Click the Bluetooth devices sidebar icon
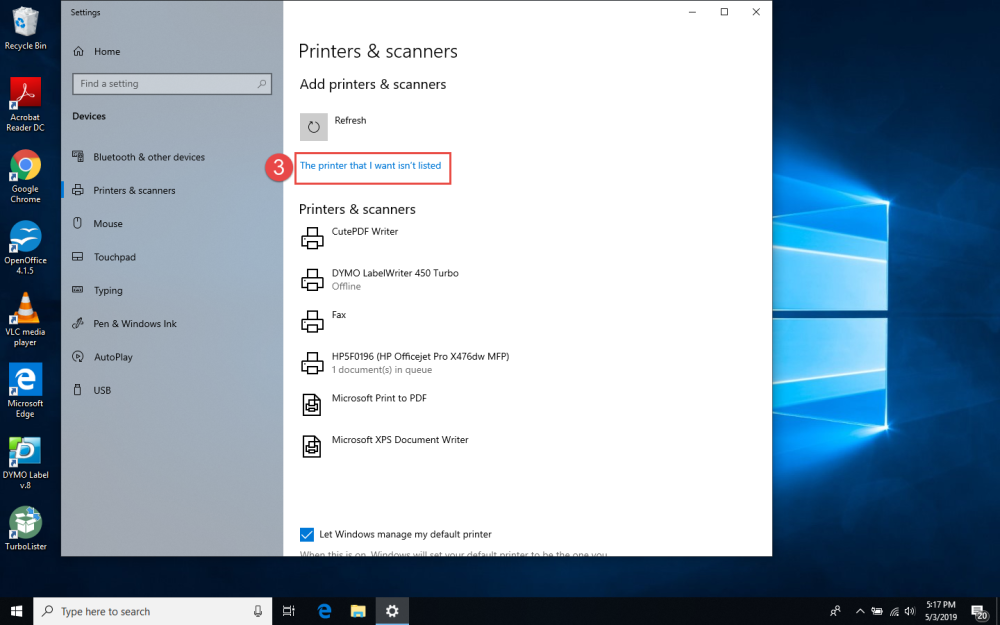The width and height of the screenshot is (1000, 625). 78,156
